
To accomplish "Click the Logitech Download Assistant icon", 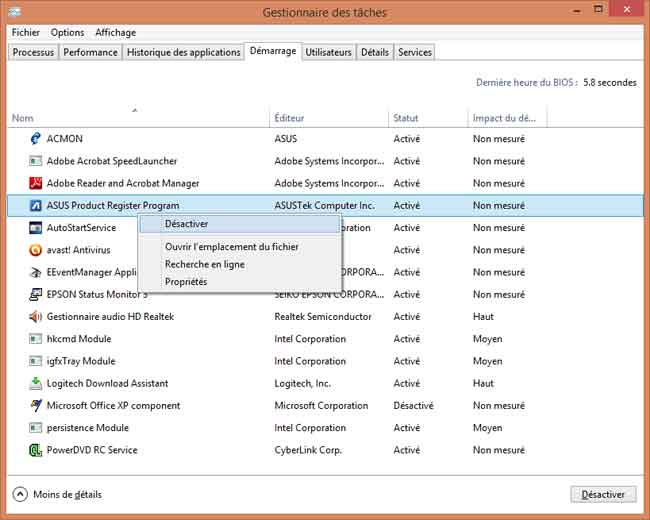I will (36, 383).
